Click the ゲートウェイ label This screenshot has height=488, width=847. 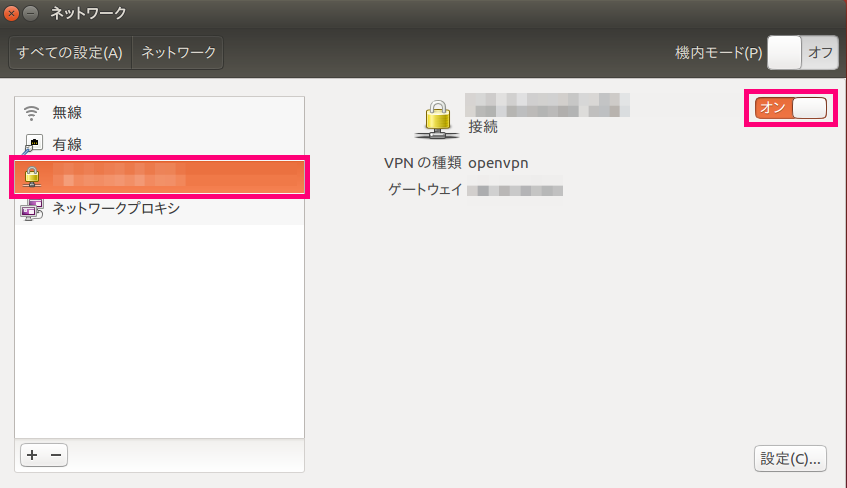point(425,190)
